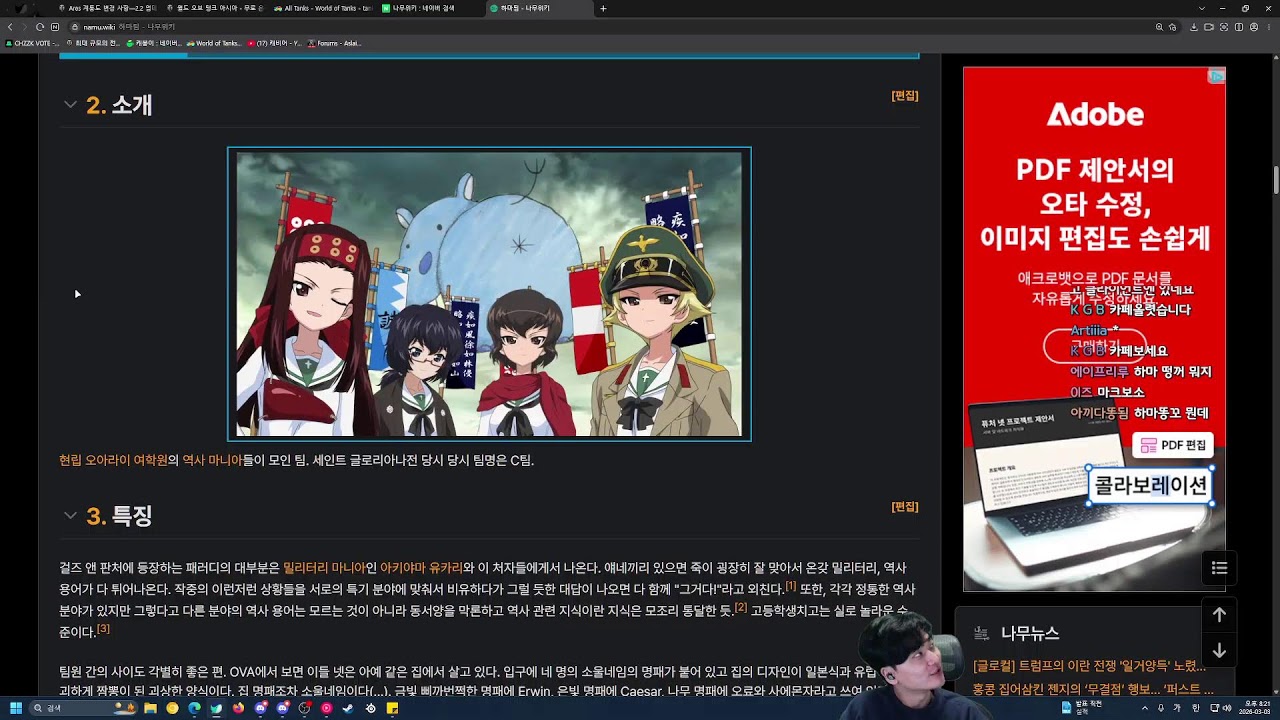The image size is (1280, 720).
Task: Open the '최대 규모의 전...' bookmark
Action: coord(94,43)
